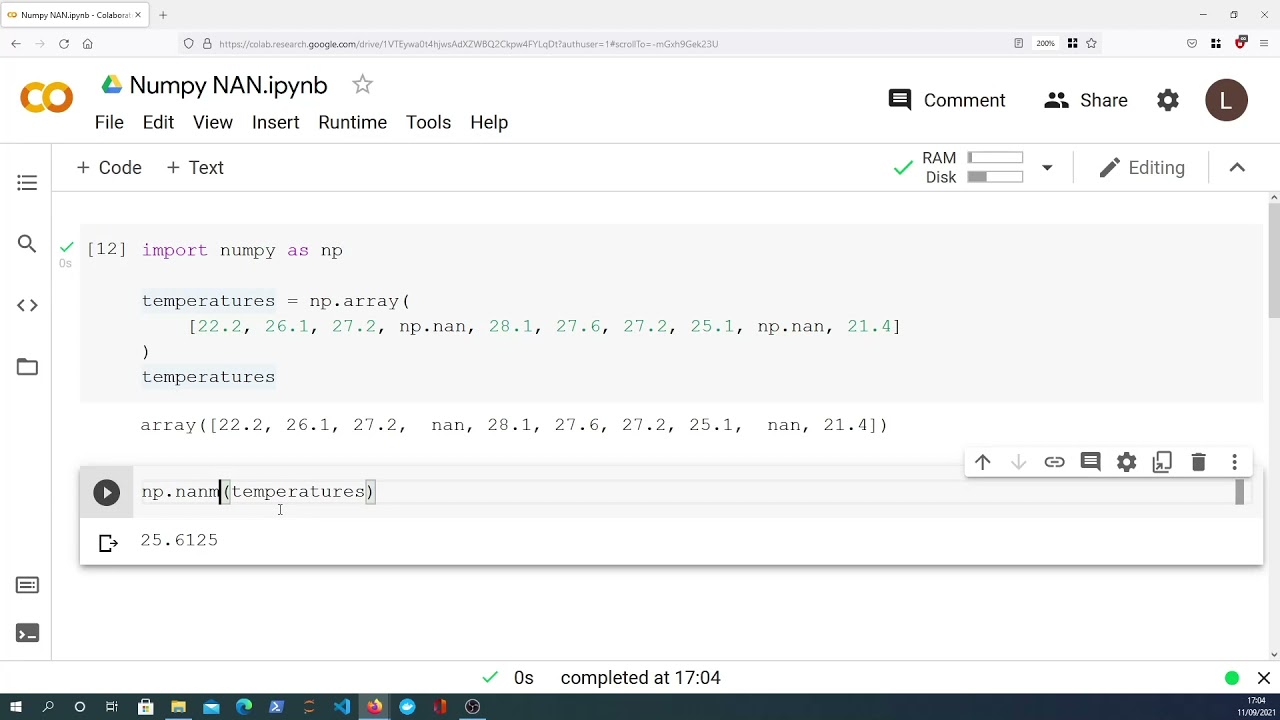
Task: Open the Comment panel
Action: pos(946,100)
